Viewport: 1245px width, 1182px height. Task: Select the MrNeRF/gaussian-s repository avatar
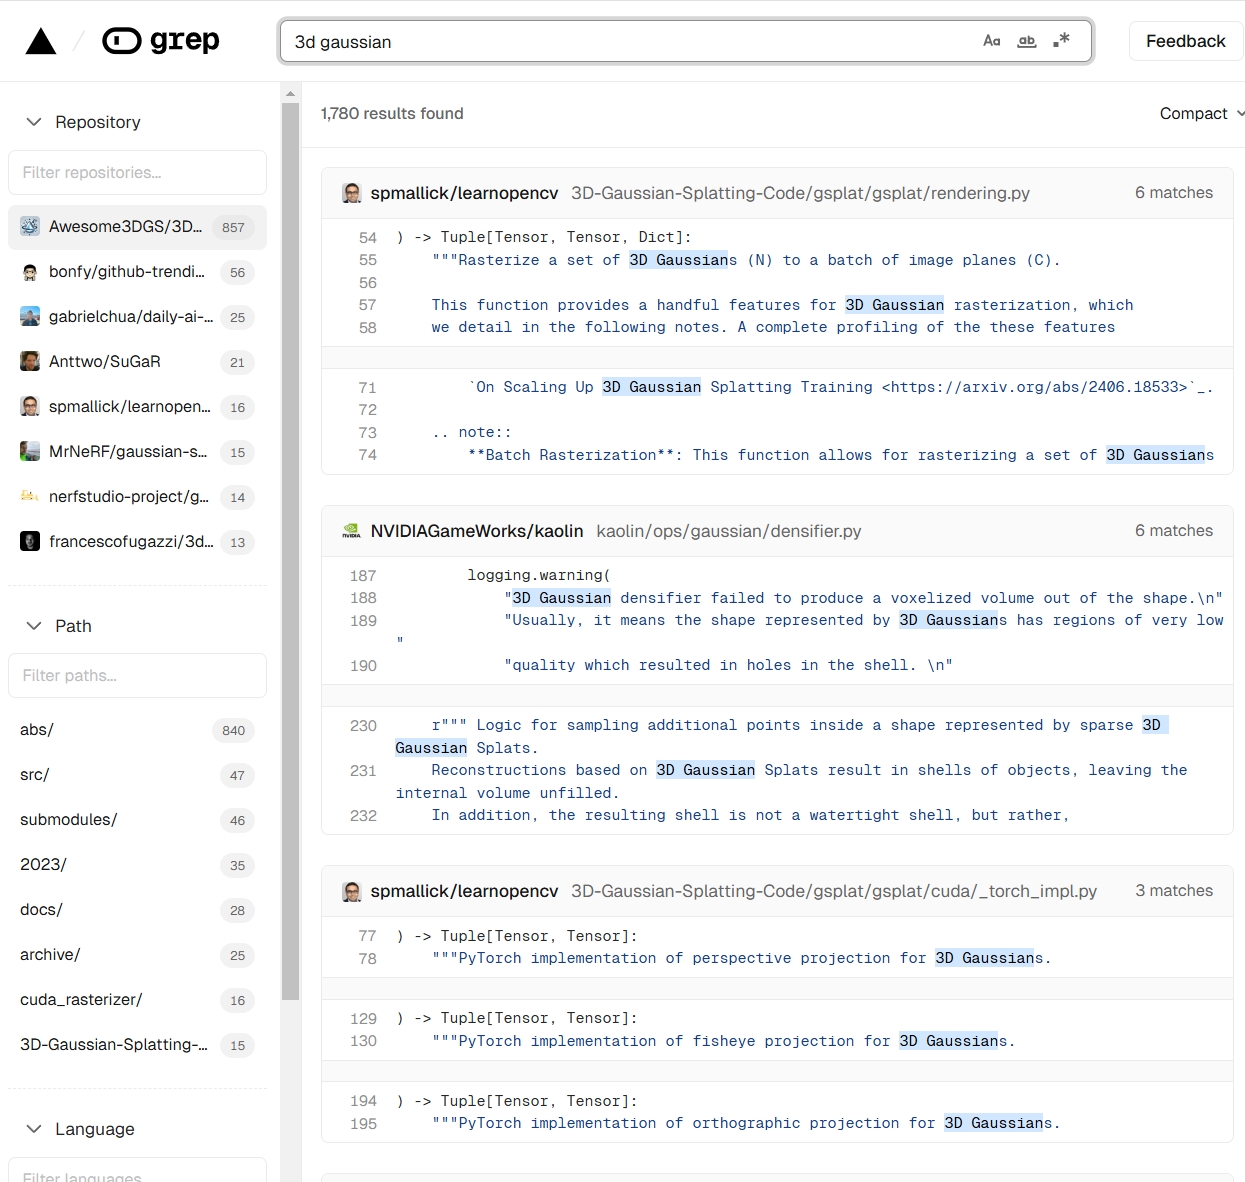tap(30, 452)
